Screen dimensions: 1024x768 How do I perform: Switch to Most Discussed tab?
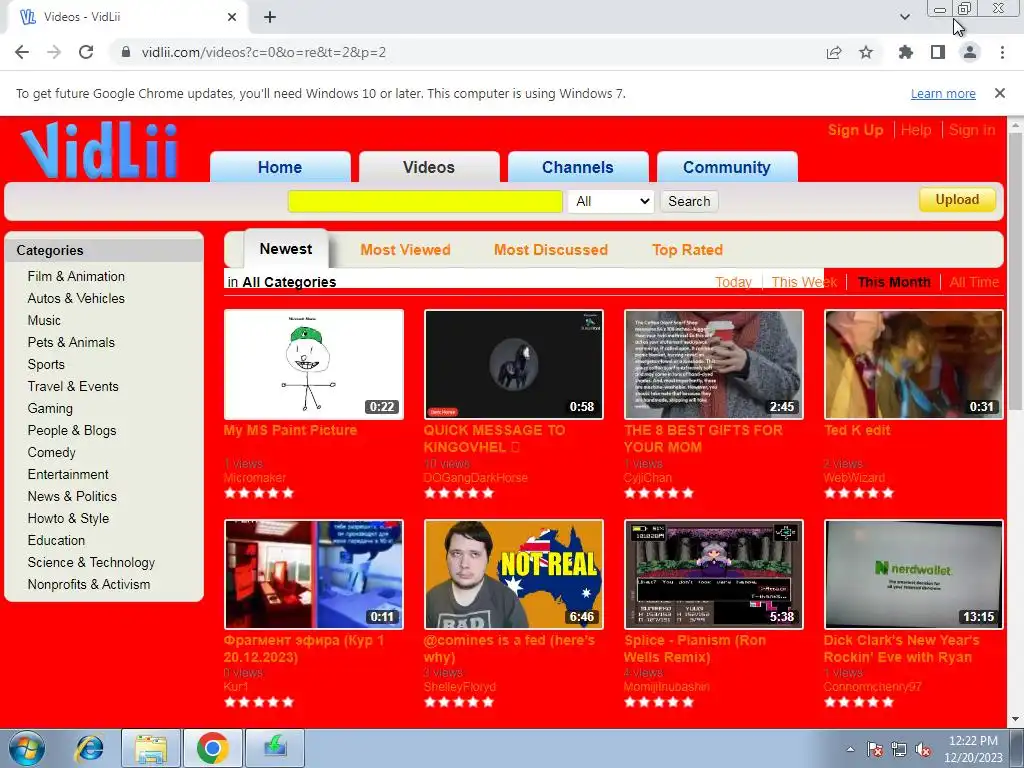[551, 249]
